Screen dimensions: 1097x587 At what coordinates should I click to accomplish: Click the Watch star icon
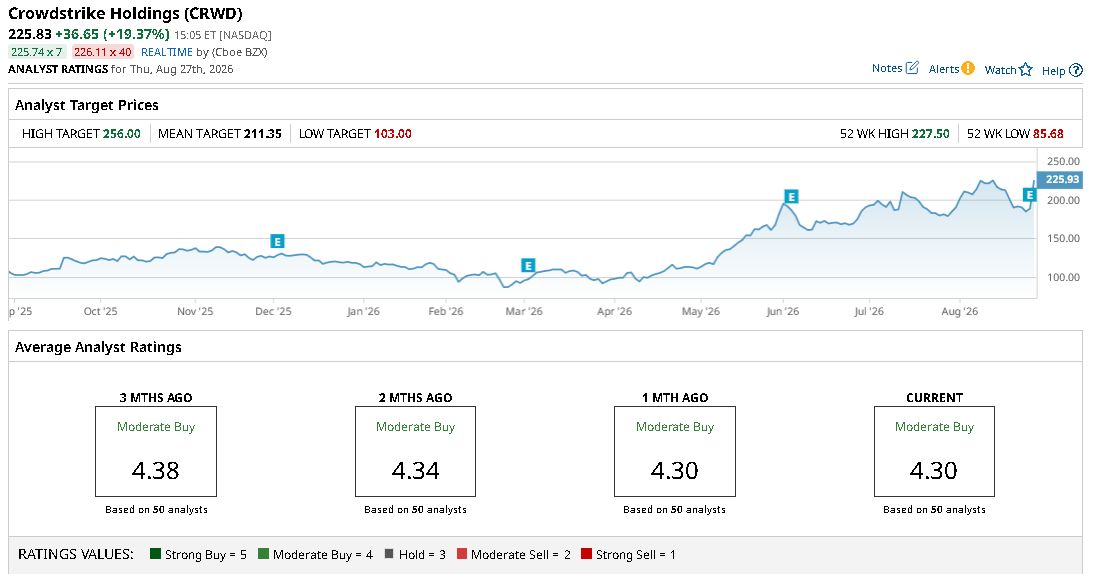pyautogui.click(x=1026, y=69)
